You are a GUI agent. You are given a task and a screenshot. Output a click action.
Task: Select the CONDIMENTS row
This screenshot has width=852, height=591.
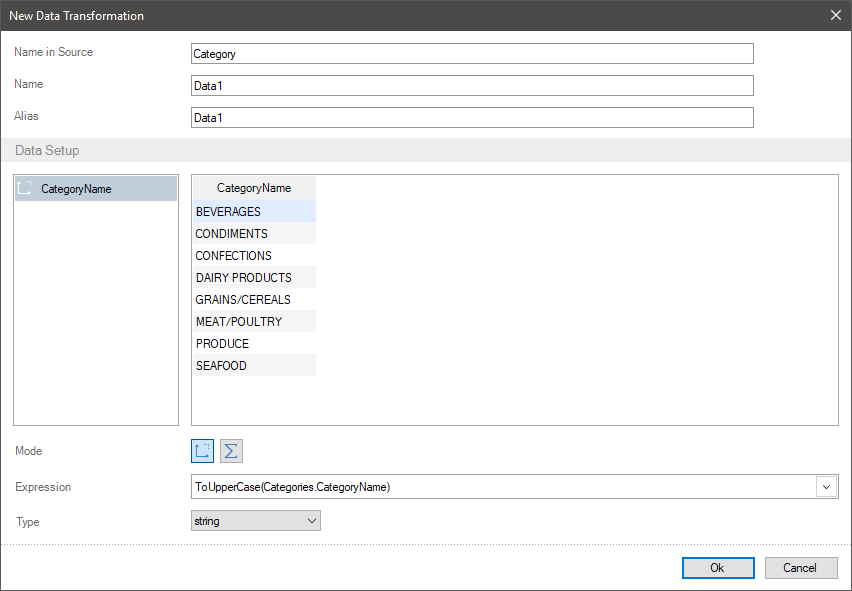point(254,234)
